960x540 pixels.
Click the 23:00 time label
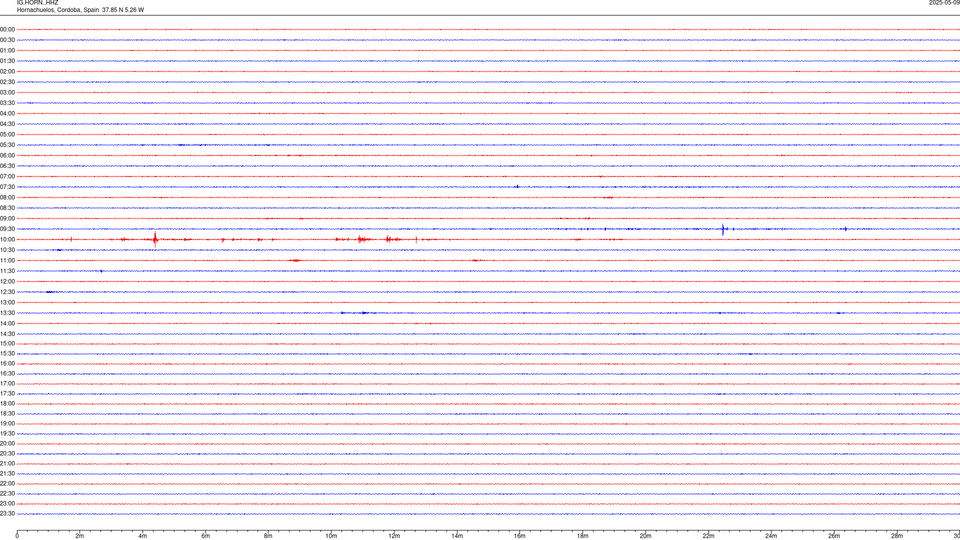(7, 504)
